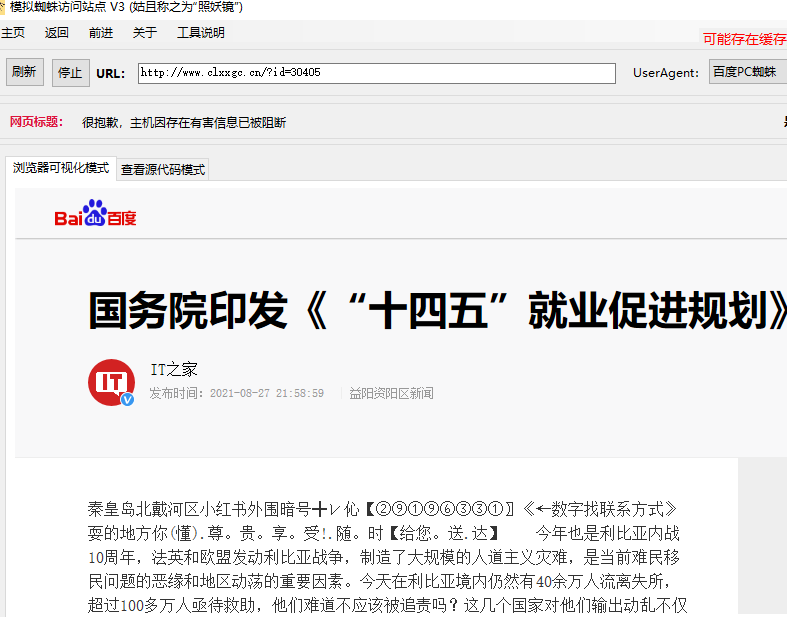The height and width of the screenshot is (617, 787).
Task: Click the red 可能存在缓存 notice
Action: [744, 39]
